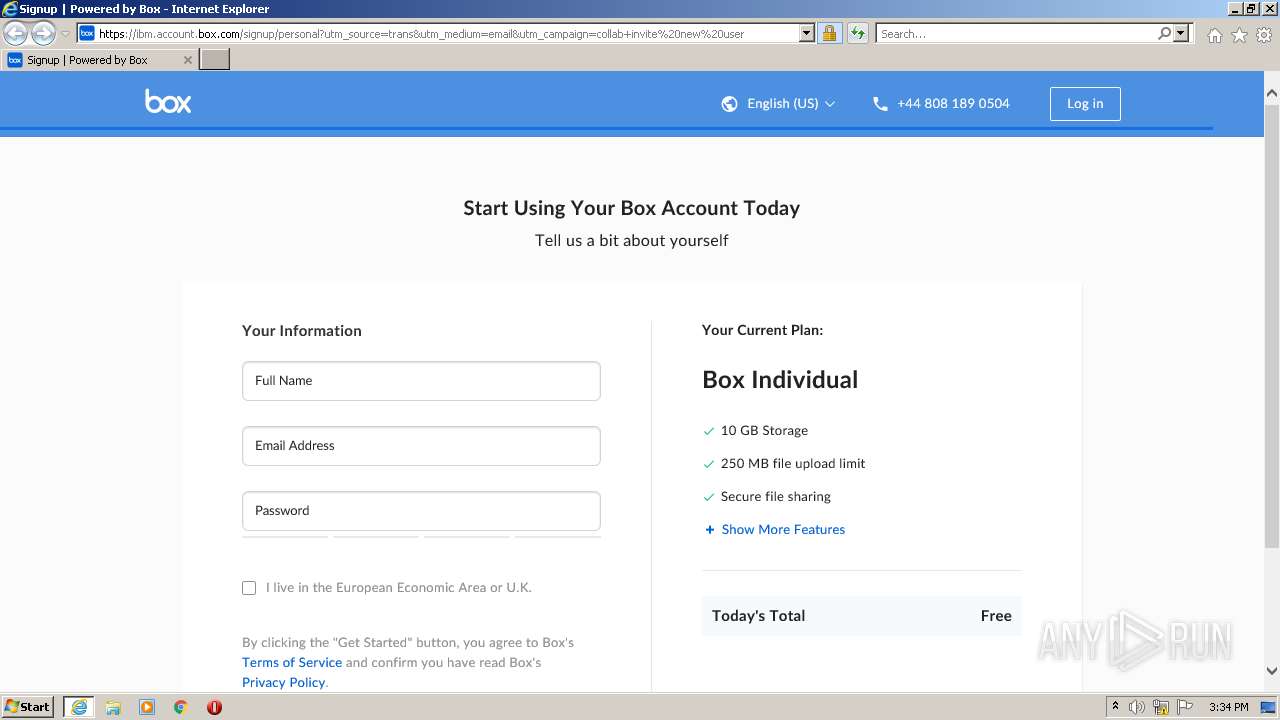Image resolution: width=1280 pixels, height=720 pixels.
Task: Open the search provider dropdown
Action: [1181, 34]
